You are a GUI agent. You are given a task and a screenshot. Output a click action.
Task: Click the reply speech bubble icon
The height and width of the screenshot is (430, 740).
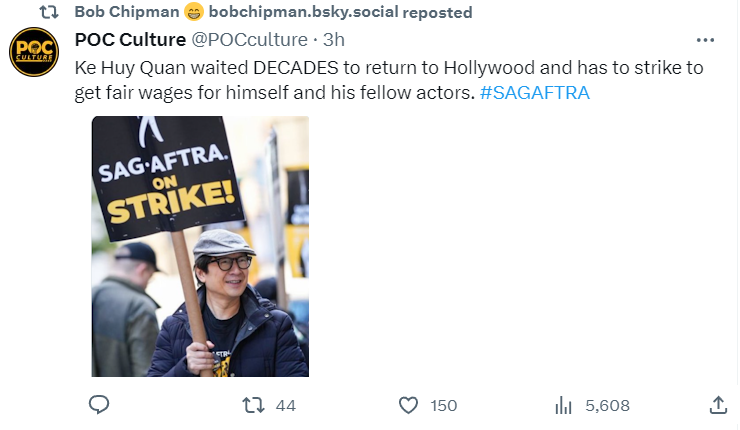click(x=99, y=405)
